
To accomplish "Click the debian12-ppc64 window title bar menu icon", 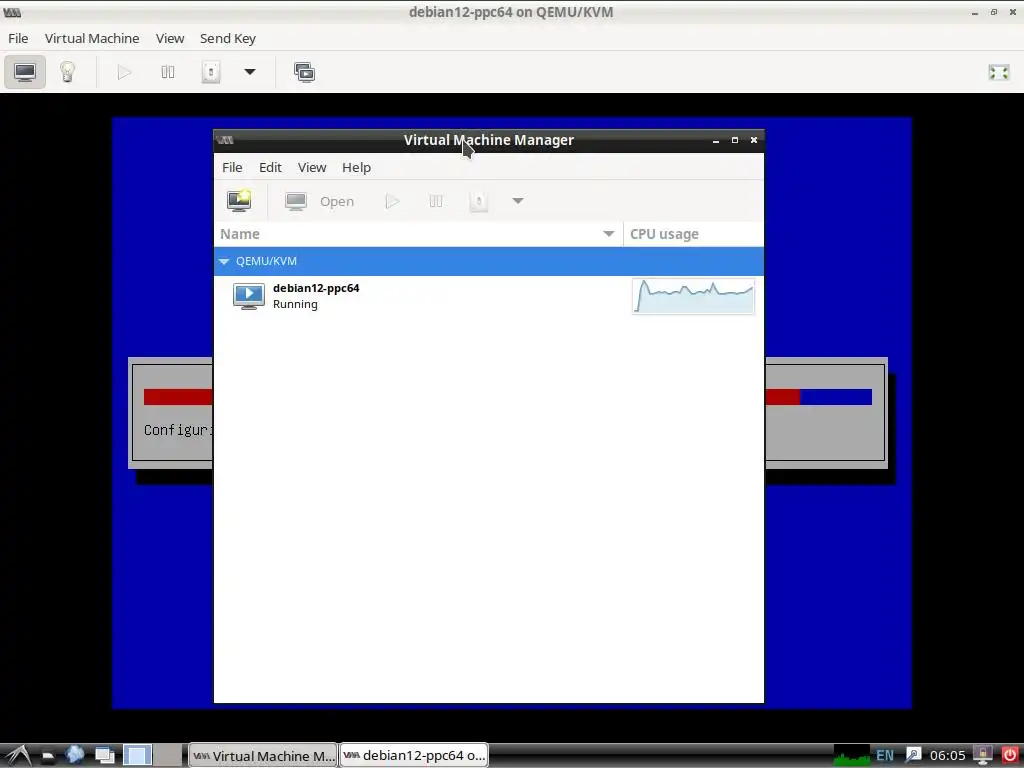I will click(12, 12).
